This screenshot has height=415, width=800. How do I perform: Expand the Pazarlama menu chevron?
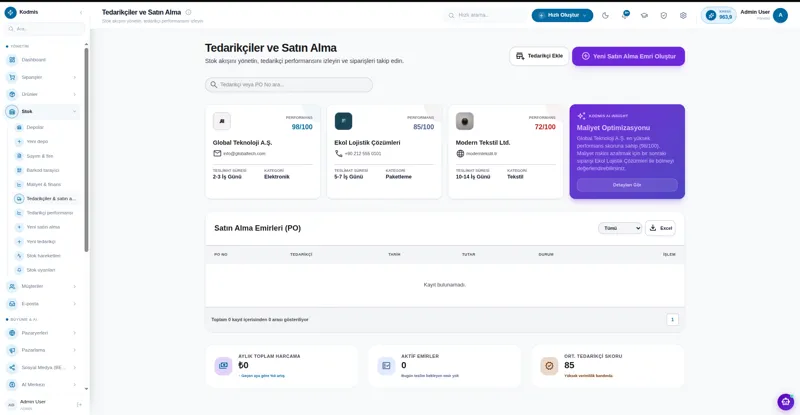(x=74, y=350)
